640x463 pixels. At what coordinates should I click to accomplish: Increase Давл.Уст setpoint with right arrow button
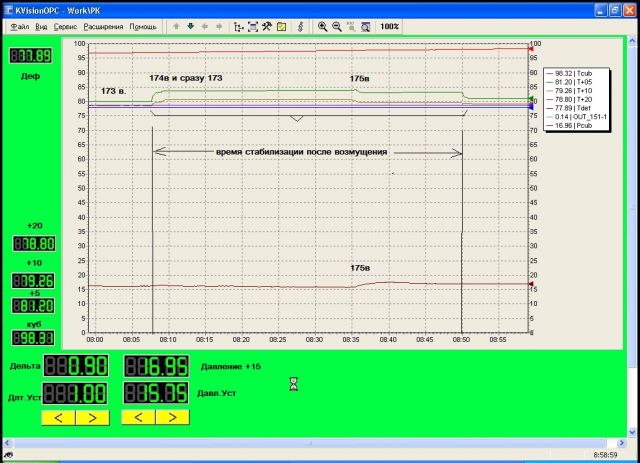click(172, 417)
